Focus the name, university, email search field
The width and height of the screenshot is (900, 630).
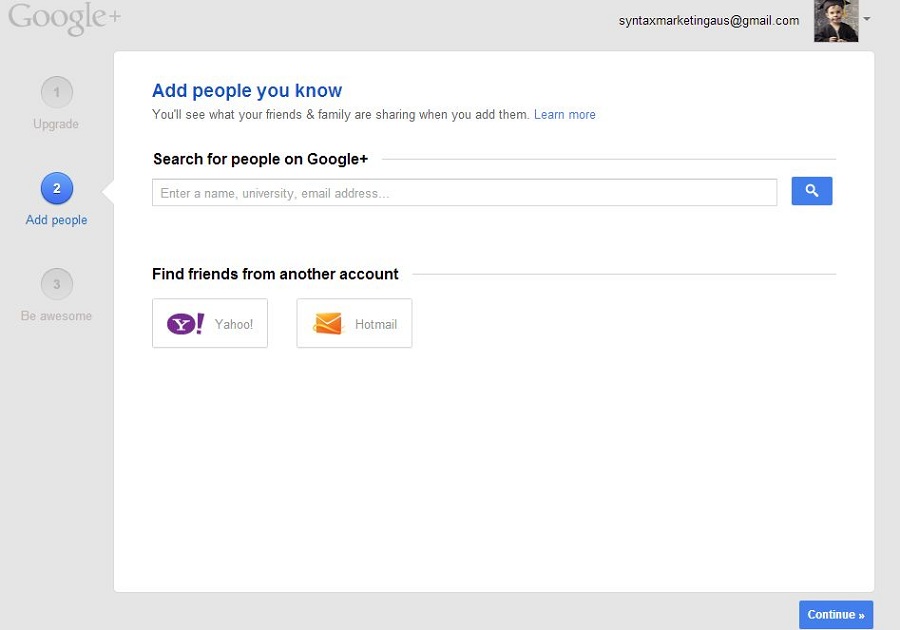(464, 193)
